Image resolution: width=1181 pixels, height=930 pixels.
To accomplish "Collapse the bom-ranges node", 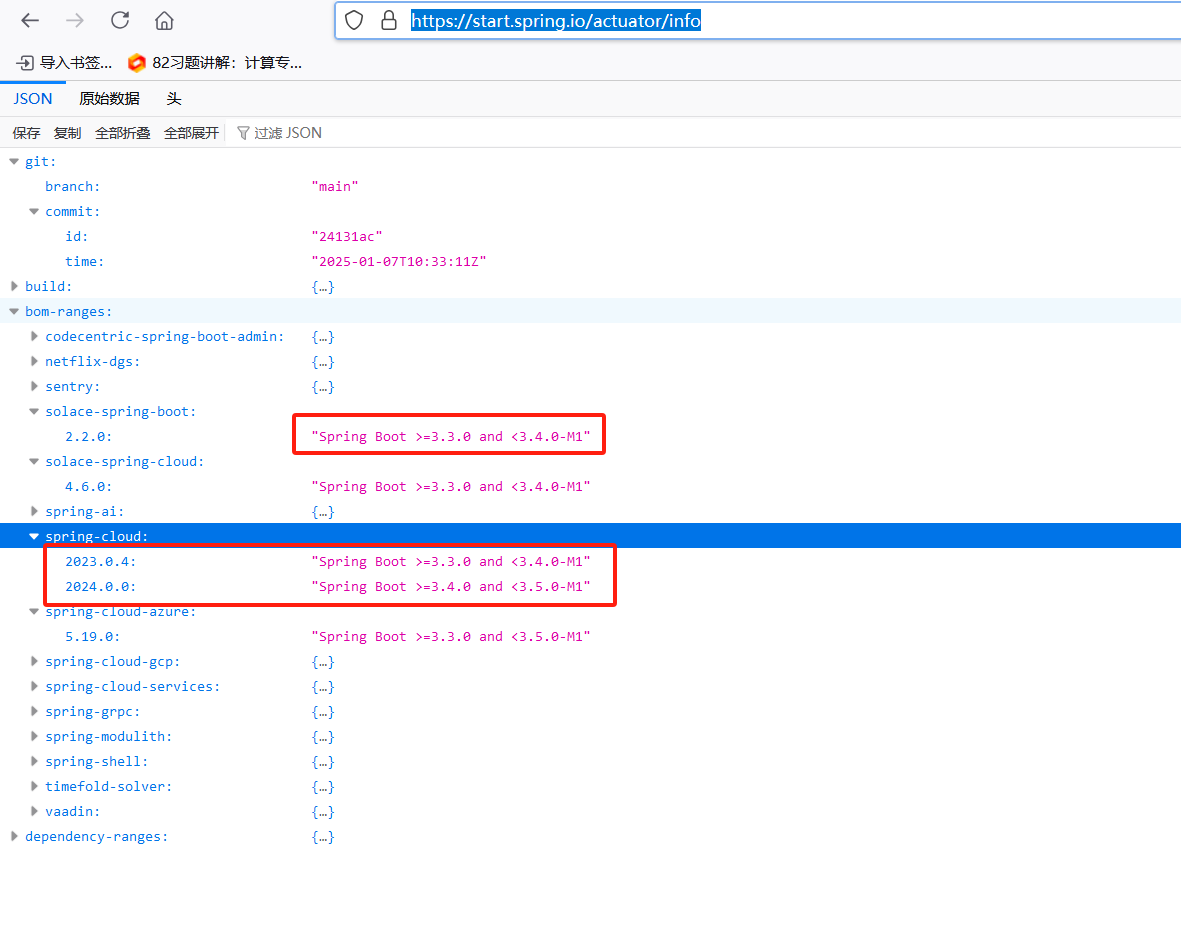I will 14,311.
